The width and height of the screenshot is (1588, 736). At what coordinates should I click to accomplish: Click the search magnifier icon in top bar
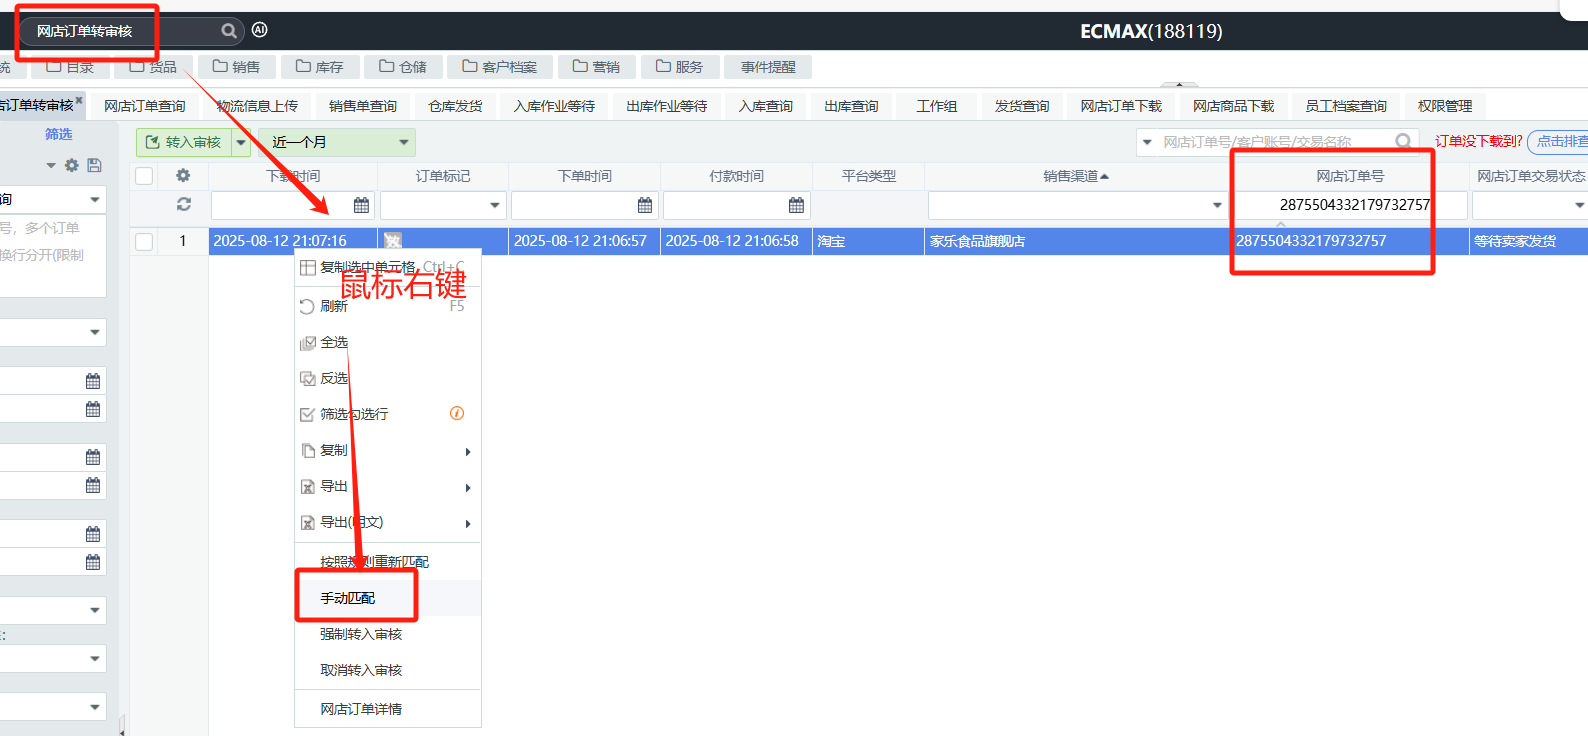[x=229, y=31]
